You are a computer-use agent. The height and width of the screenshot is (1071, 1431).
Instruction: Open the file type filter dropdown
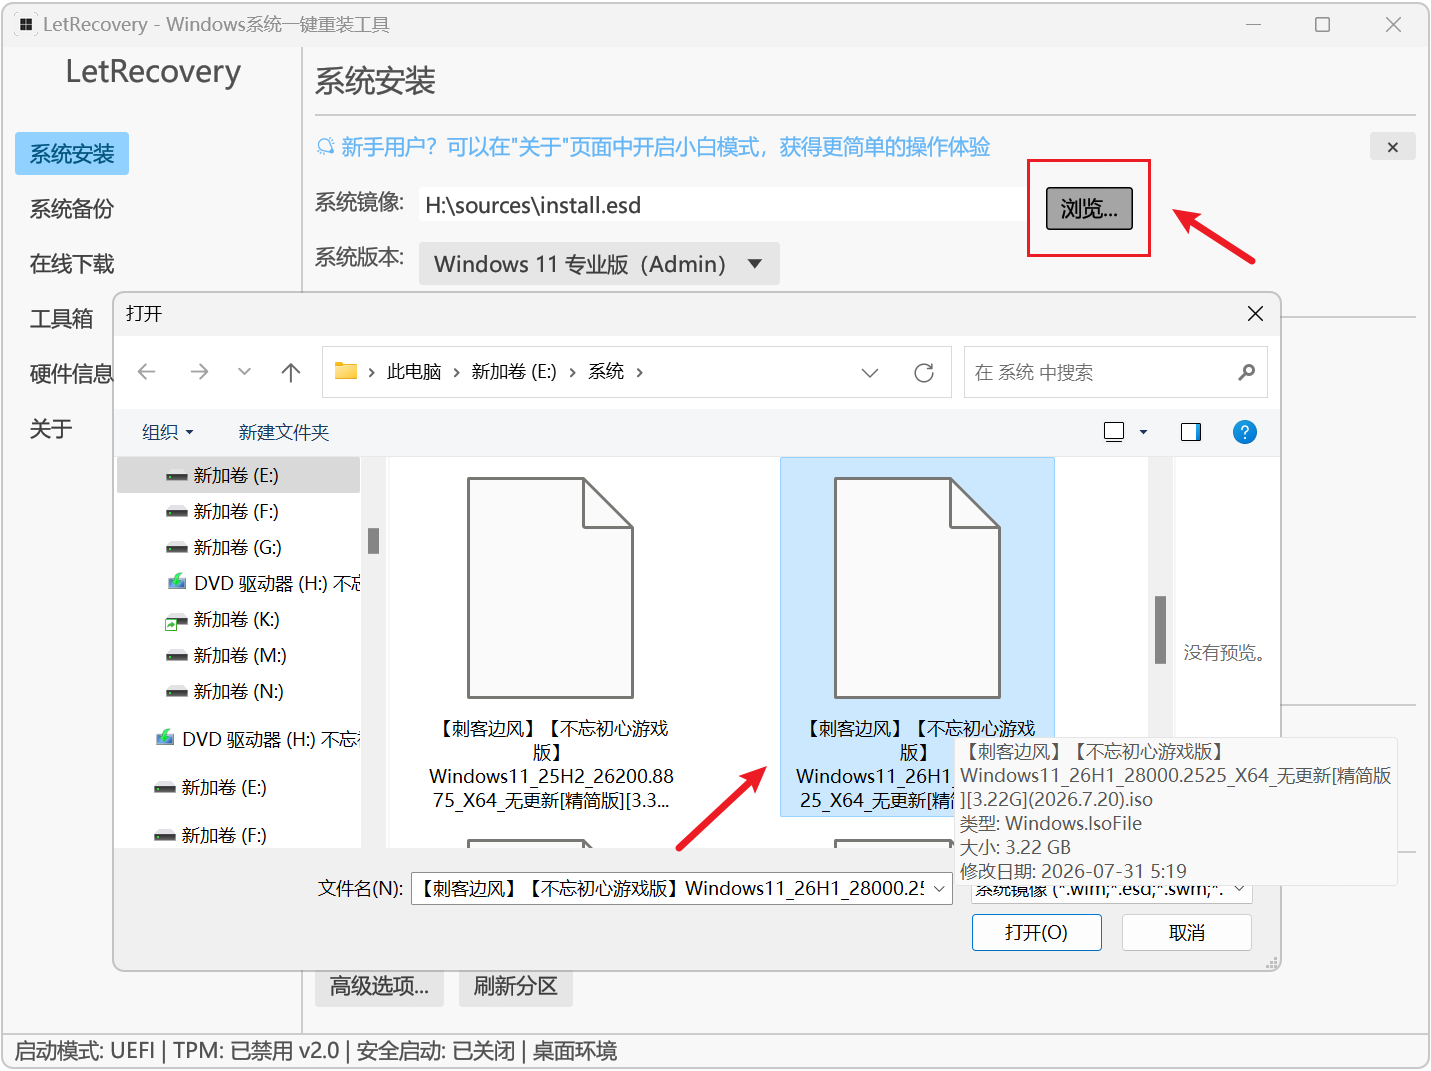point(1112,888)
